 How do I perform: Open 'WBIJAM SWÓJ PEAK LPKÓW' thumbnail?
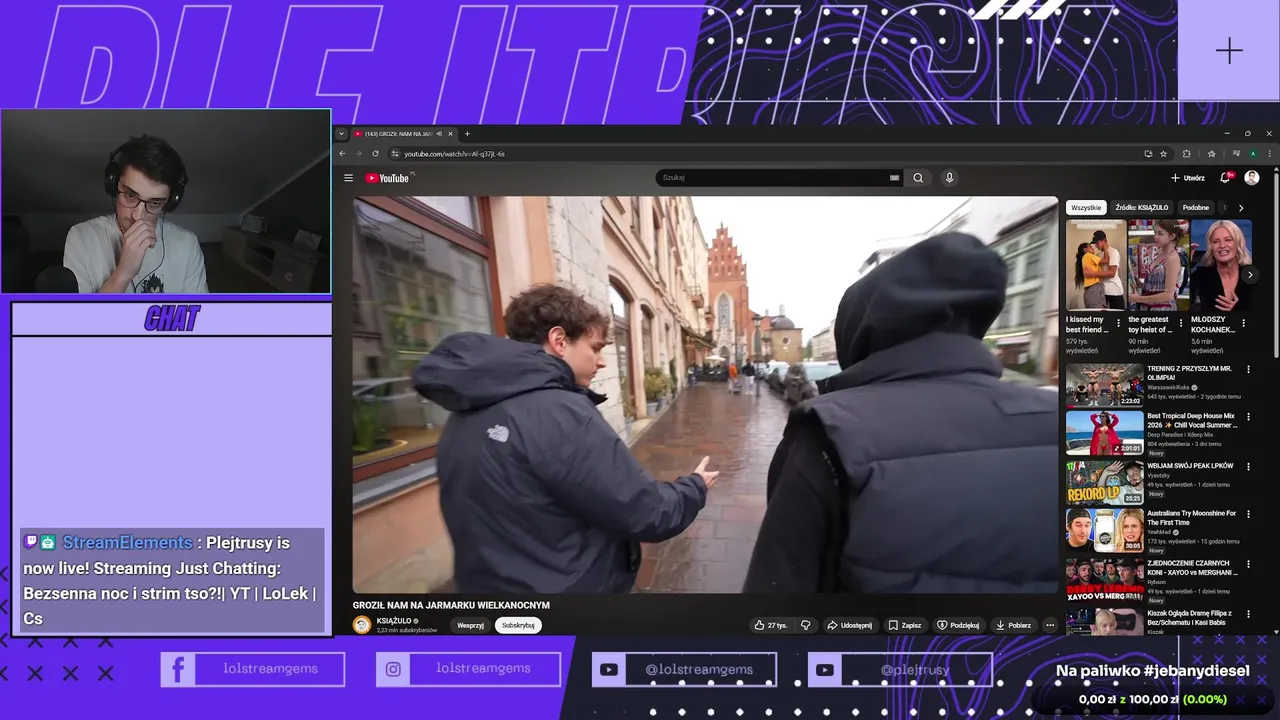click(1105, 482)
